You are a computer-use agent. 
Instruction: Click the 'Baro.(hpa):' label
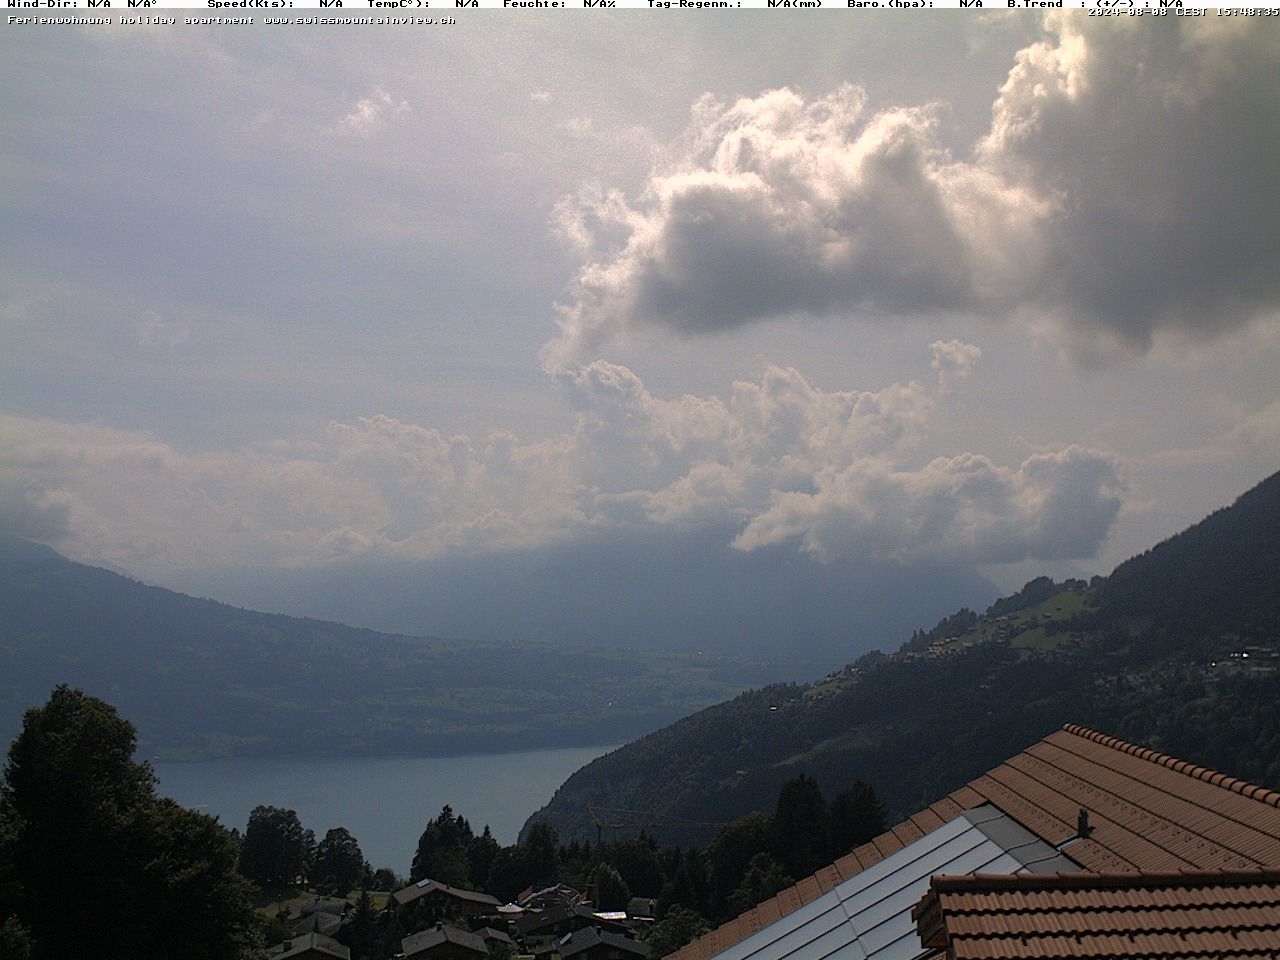click(x=891, y=4)
